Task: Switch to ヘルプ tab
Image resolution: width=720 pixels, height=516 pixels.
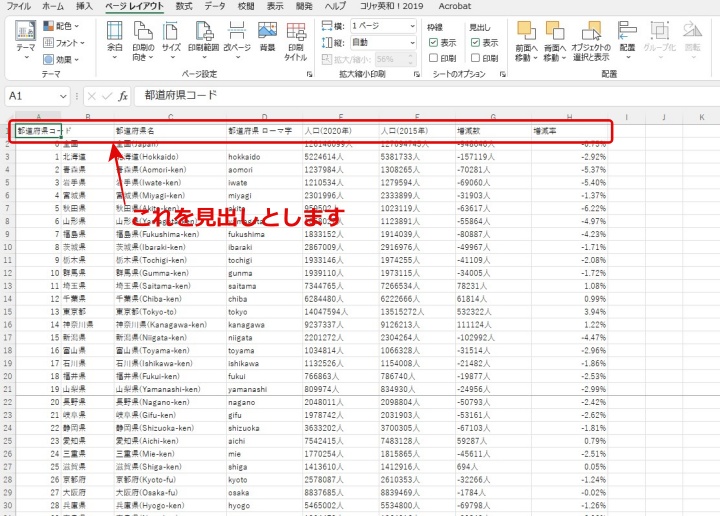Action: (x=335, y=6)
